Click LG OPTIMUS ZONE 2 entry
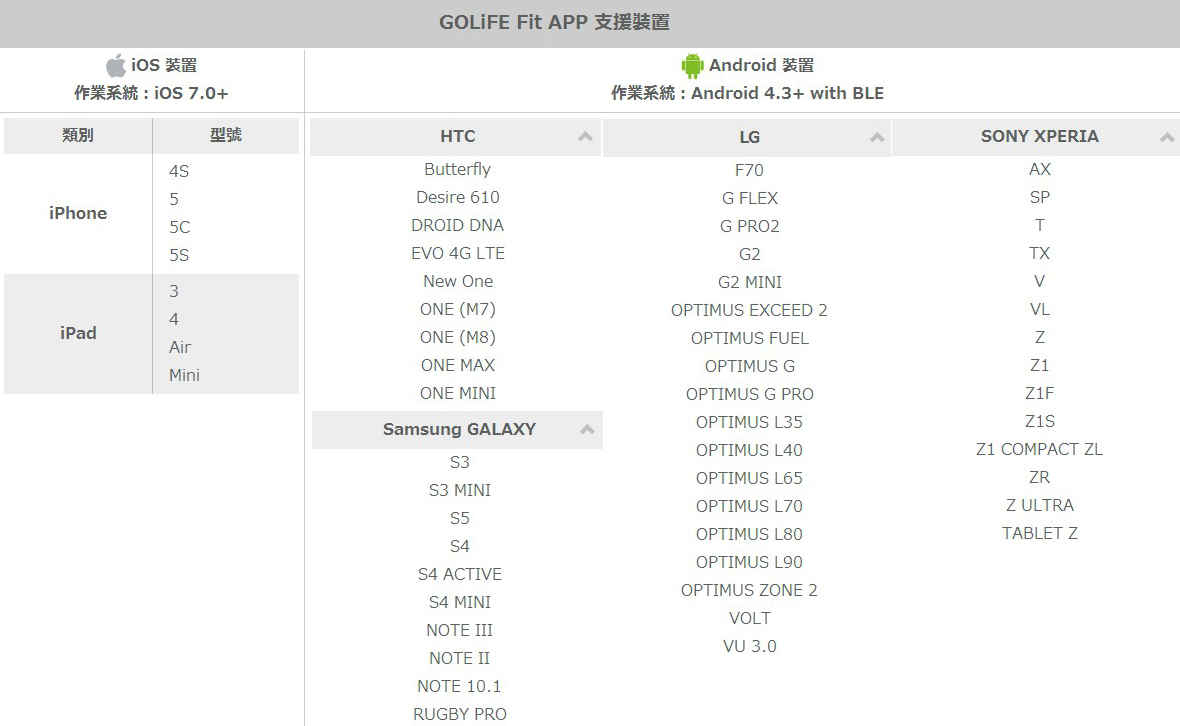The image size is (1180, 726). (750, 591)
